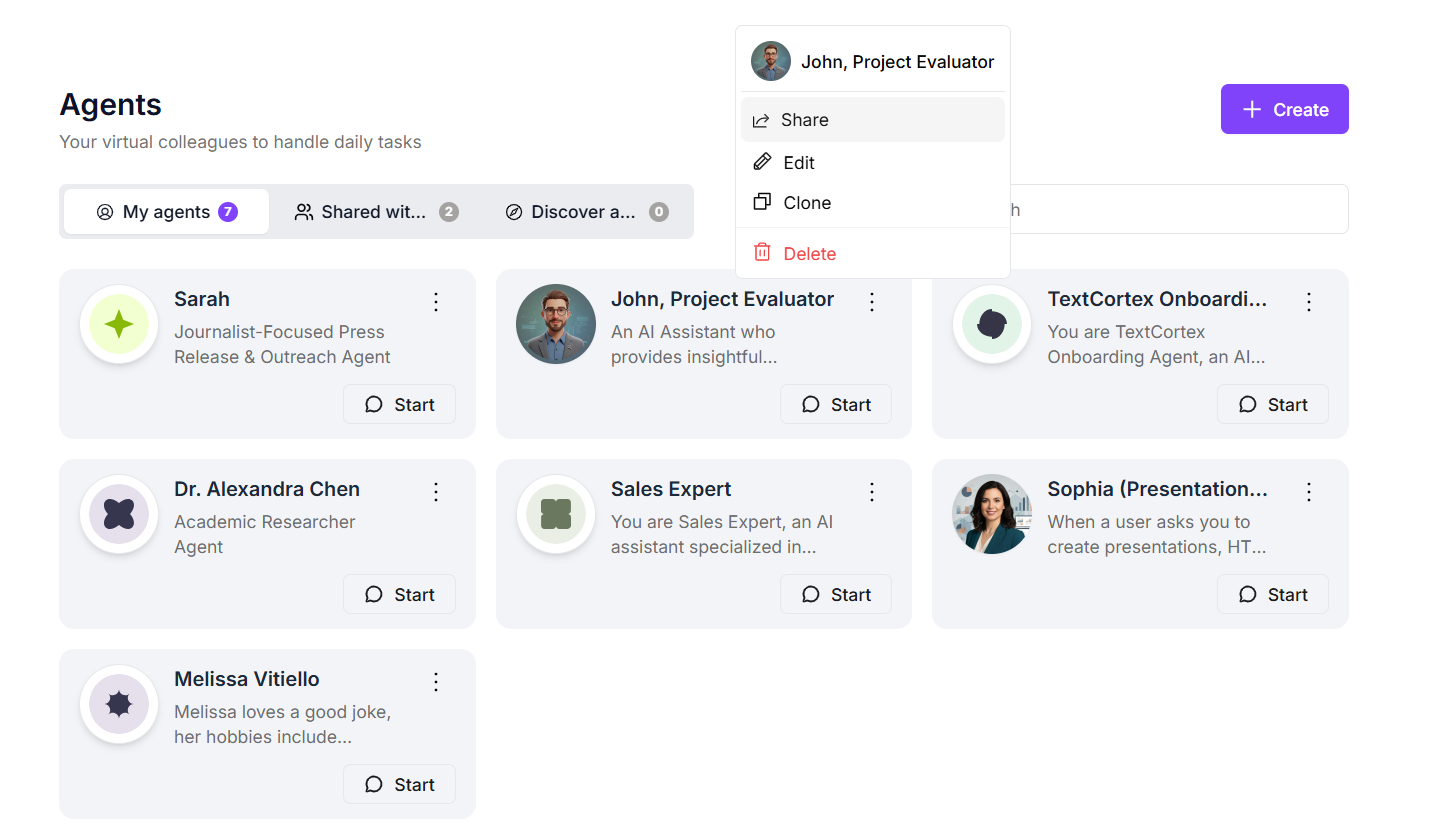
Task: Click John's profile photo on his card
Action: (555, 324)
